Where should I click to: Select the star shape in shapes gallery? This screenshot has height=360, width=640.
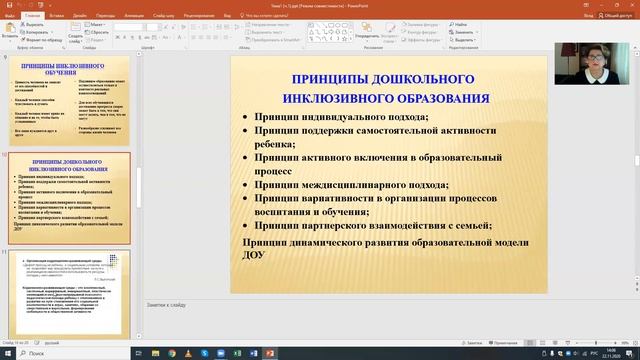tap(344, 39)
